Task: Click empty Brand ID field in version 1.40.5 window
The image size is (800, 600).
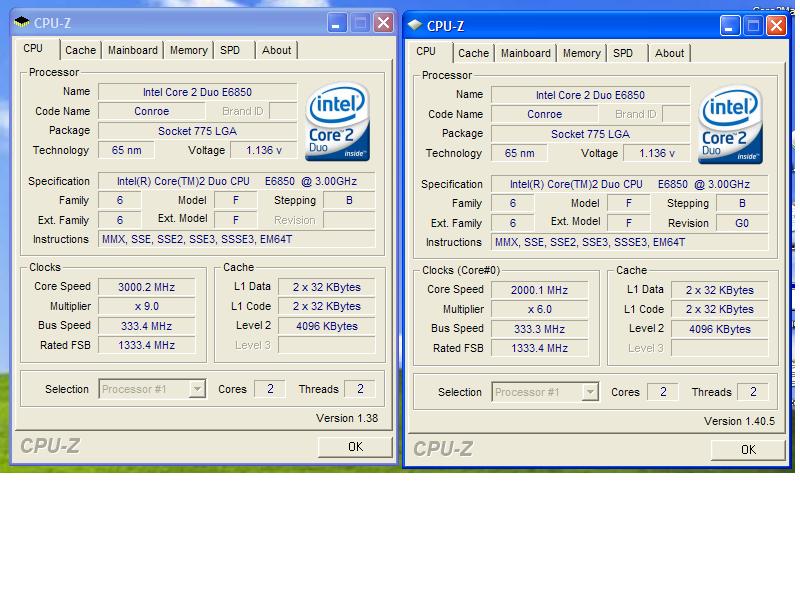Action: (x=676, y=114)
